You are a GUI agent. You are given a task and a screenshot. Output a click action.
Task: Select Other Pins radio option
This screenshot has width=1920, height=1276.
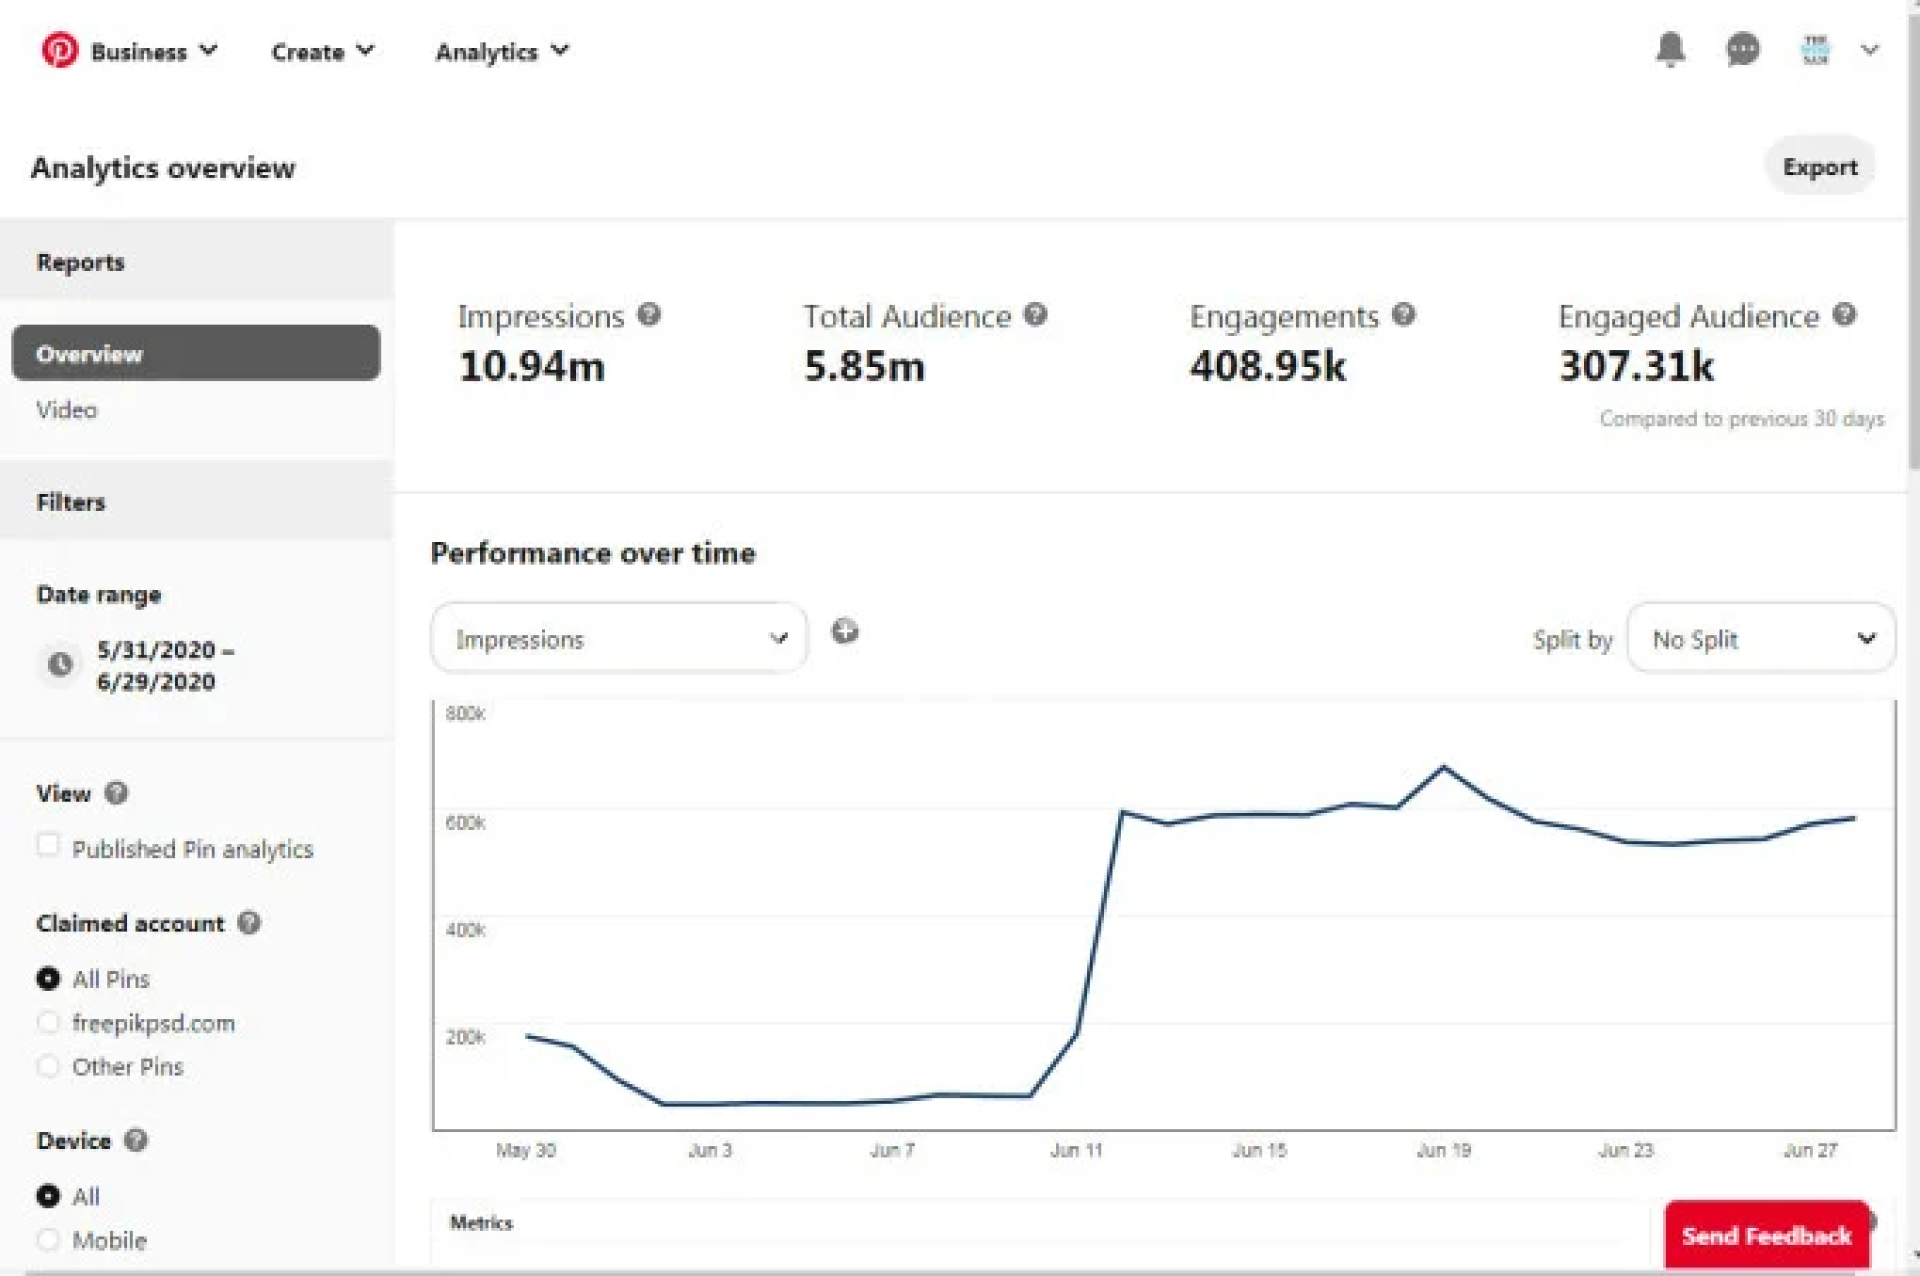[x=48, y=1066]
